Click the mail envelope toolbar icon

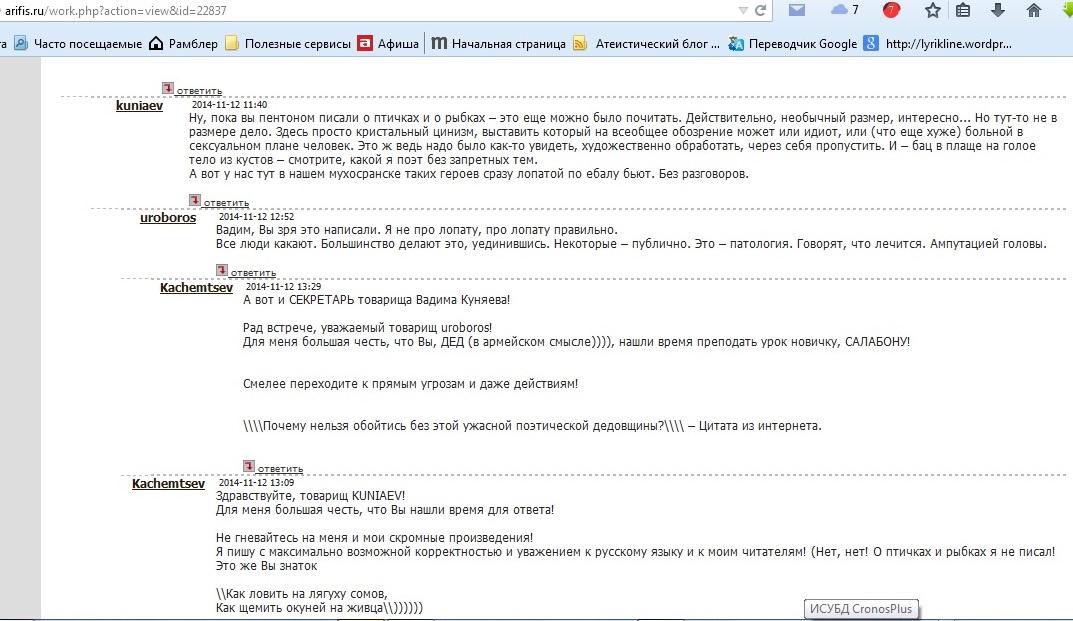pyautogui.click(x=797, y=10)
